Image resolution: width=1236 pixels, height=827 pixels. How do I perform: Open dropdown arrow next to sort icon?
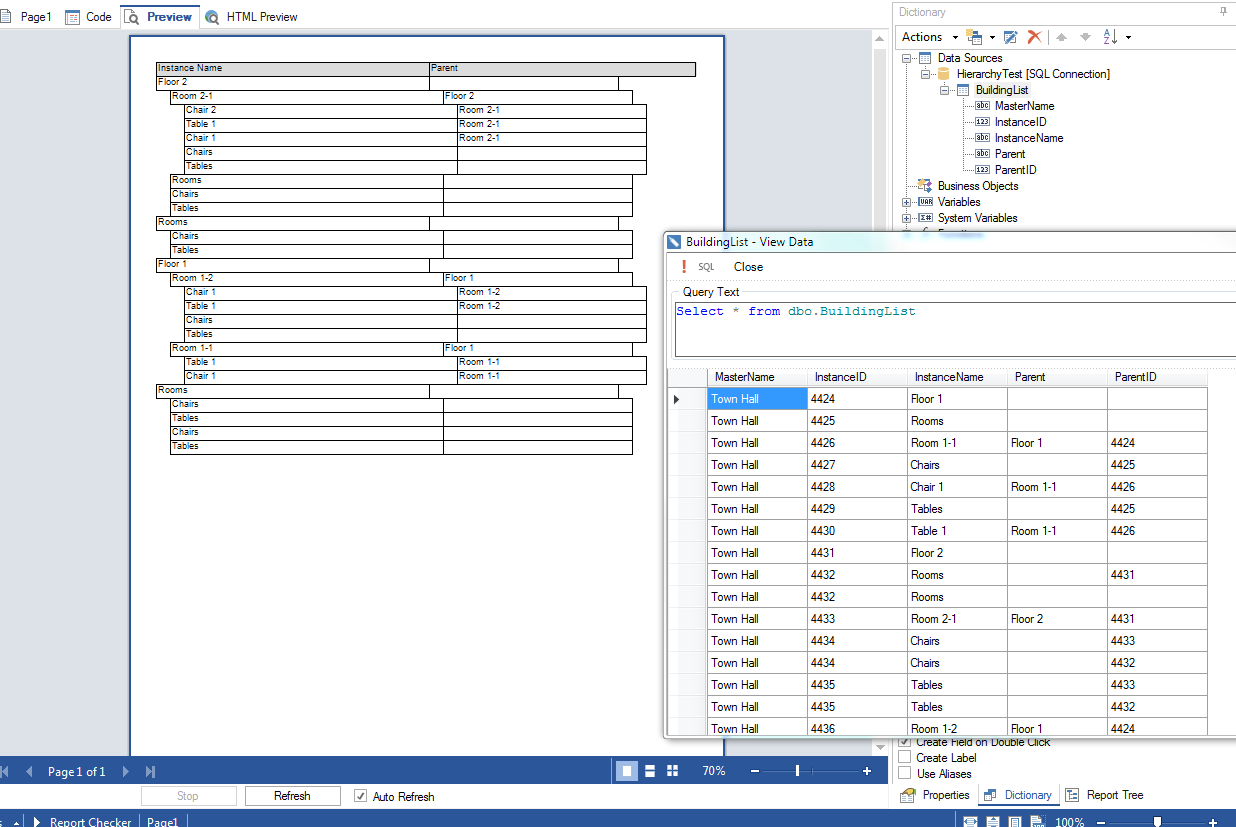pyautogui.click(x=1128, y=37)
